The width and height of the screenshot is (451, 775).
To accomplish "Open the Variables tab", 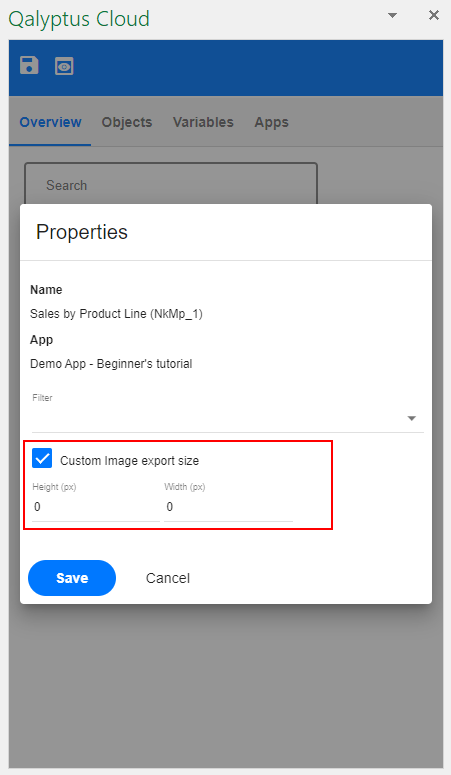I will point(203,122).
